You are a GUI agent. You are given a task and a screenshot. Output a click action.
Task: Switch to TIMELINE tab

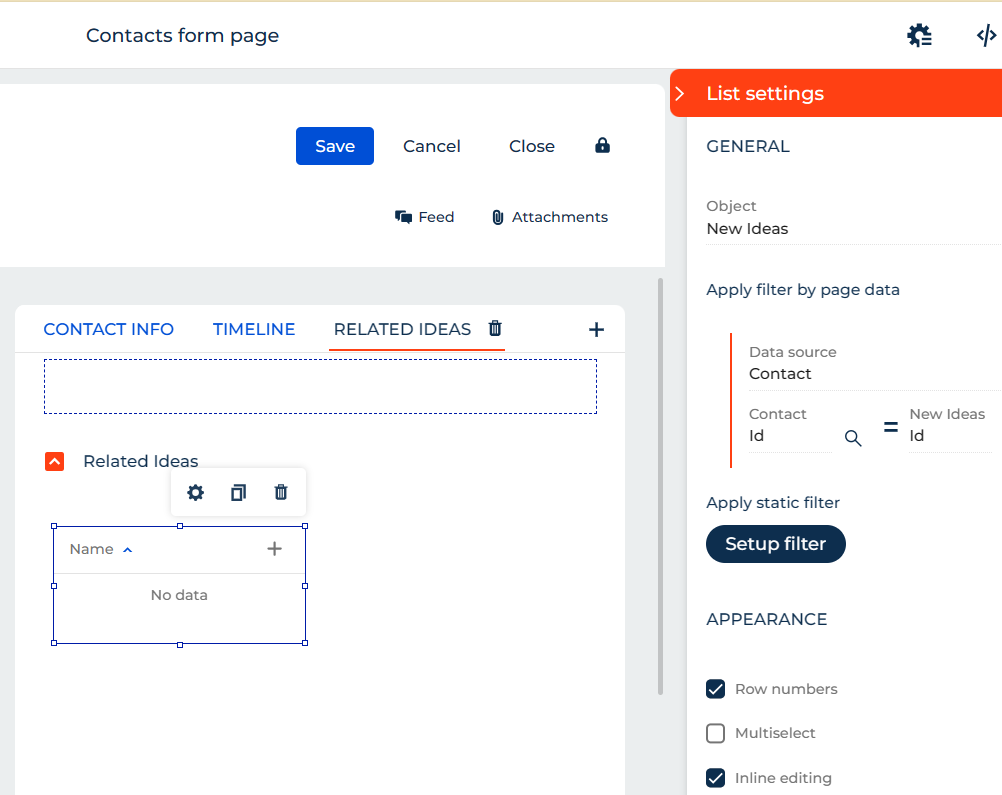click(x=254, y=329)
